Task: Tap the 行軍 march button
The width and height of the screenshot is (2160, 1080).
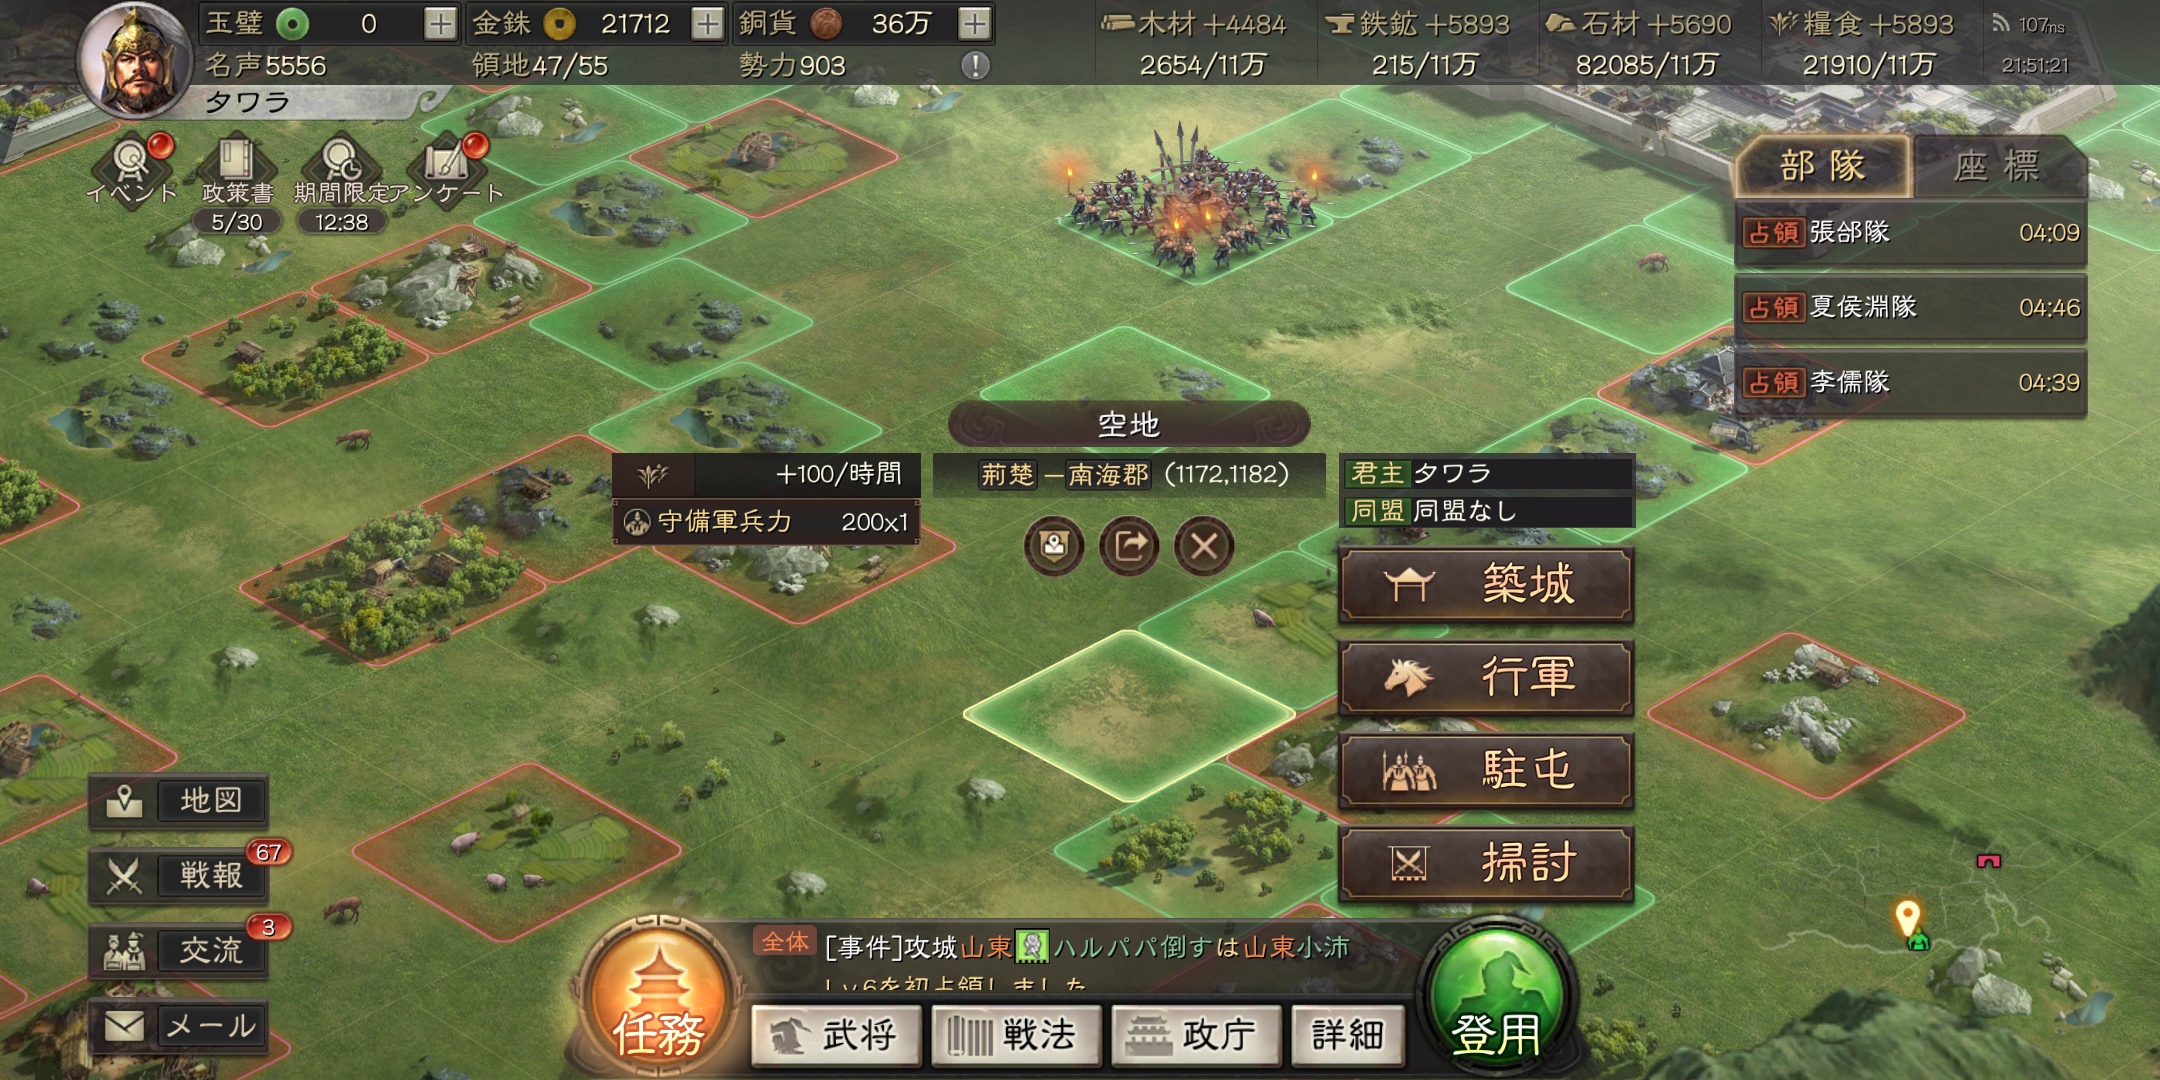Action: [1486, 677]
